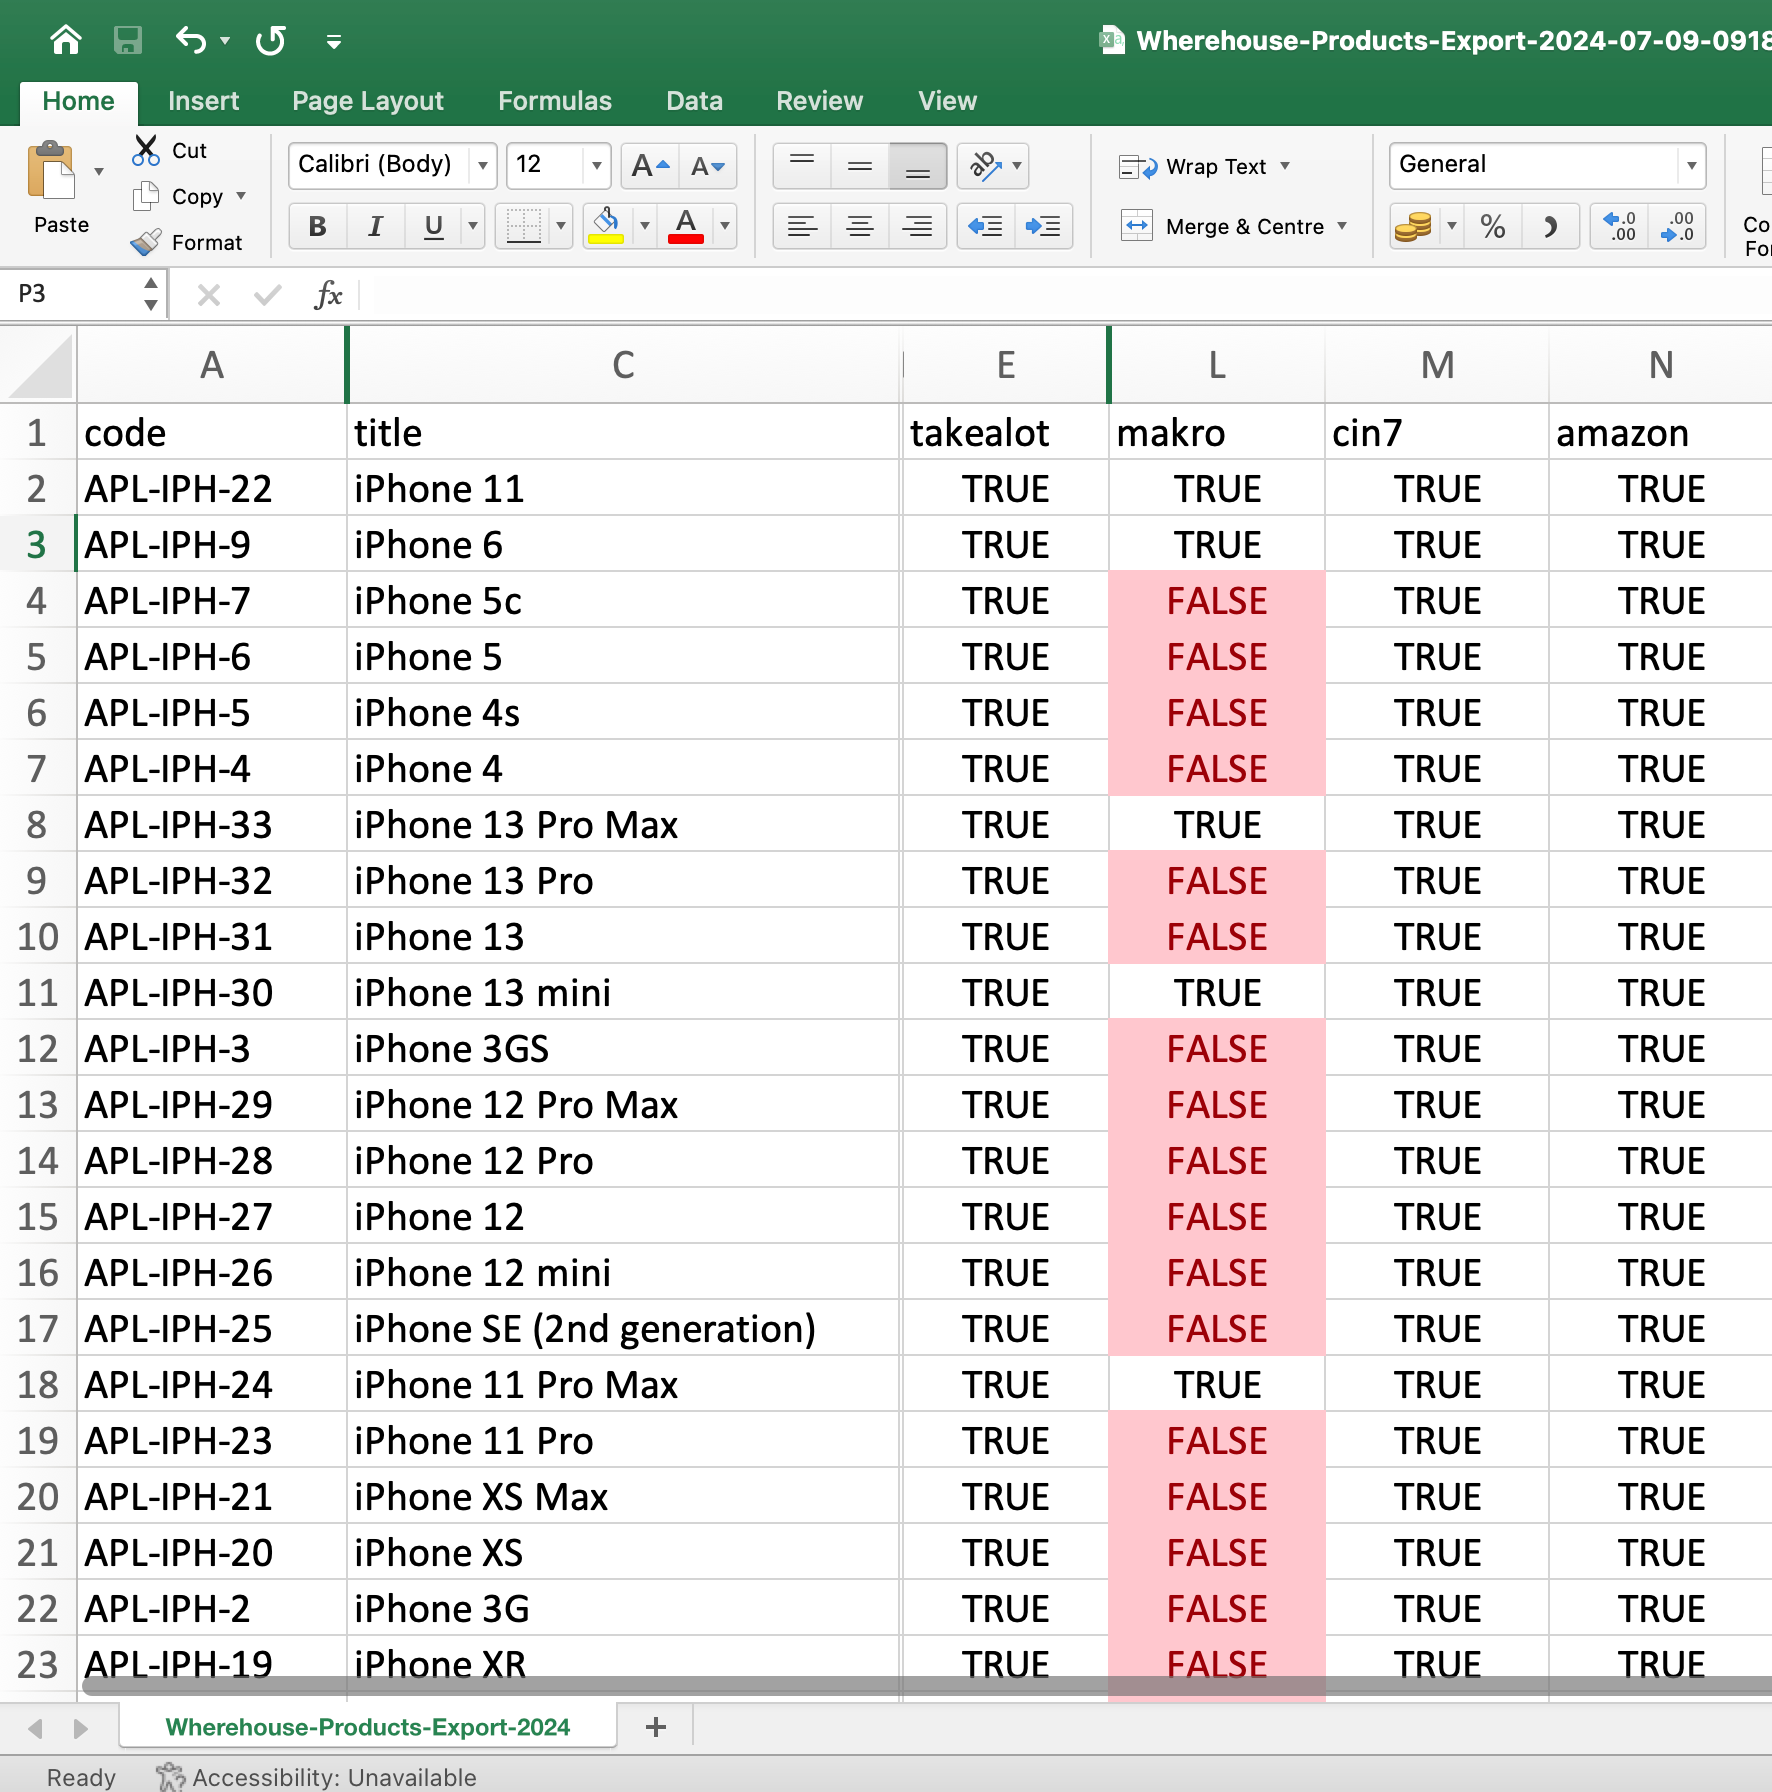Apply the yellow fill colour bucket

[x=606, y=226]
